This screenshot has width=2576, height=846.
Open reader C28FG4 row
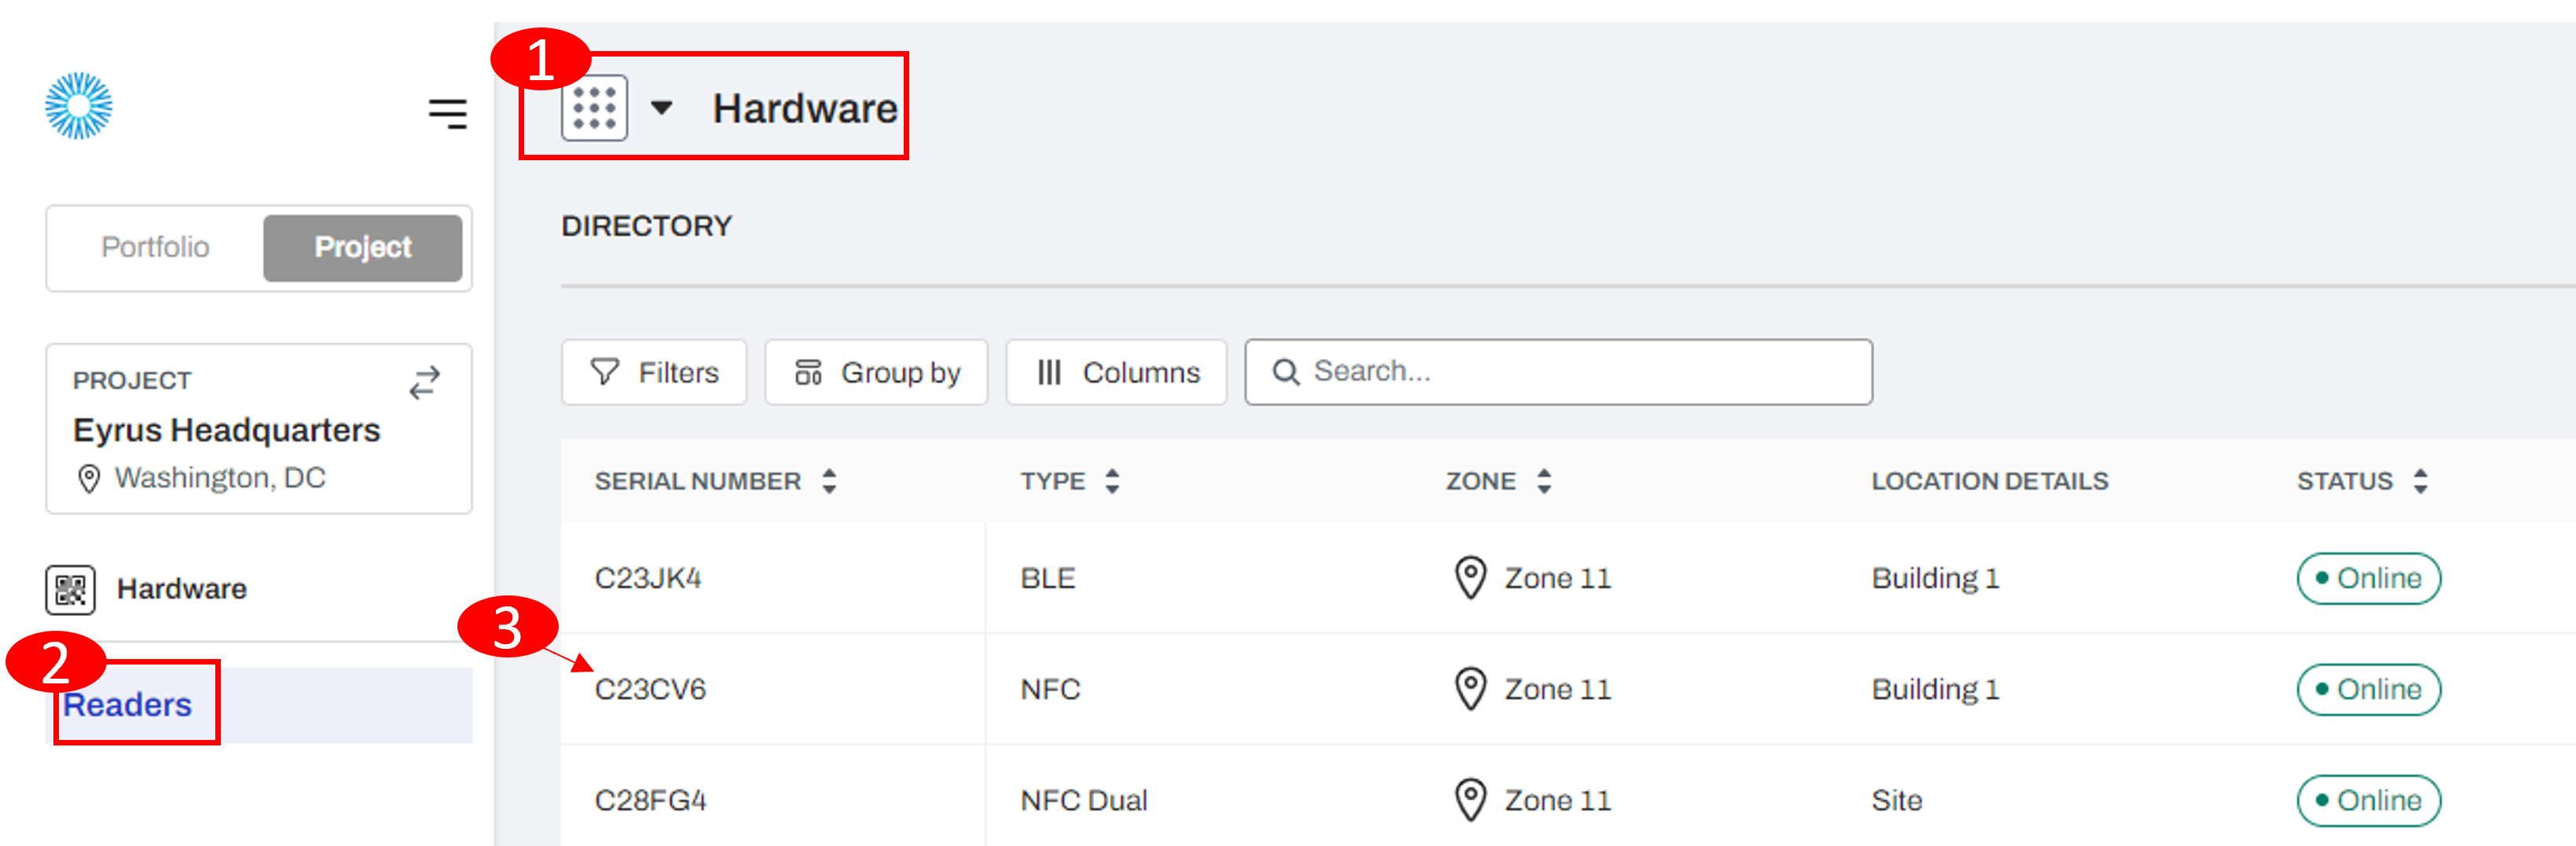tap(650, 800)
